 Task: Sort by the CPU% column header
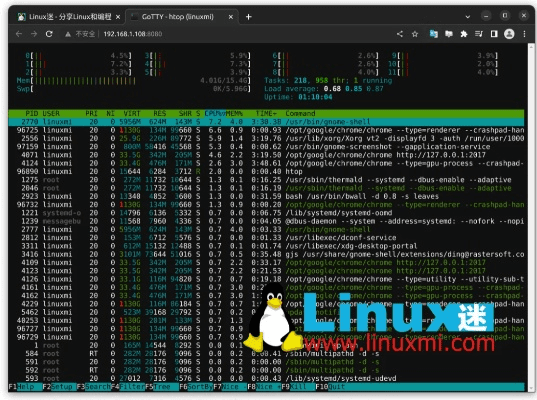click(x=215, y=113)
